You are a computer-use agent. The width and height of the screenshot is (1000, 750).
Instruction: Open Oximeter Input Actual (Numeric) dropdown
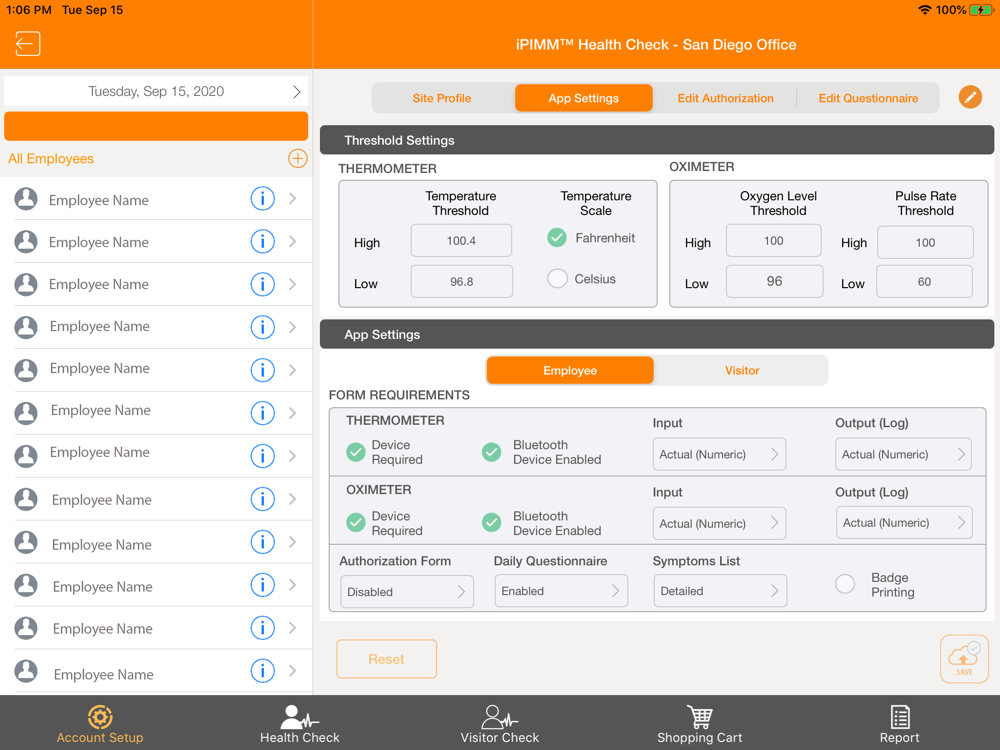click(719, 523)
